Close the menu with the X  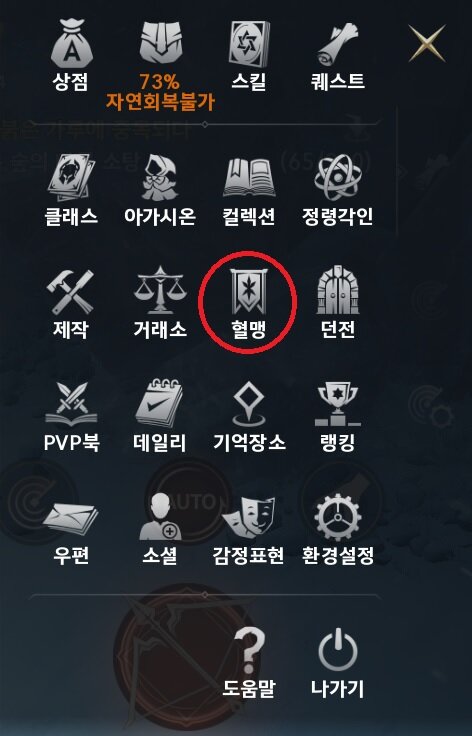pos(427,44)
